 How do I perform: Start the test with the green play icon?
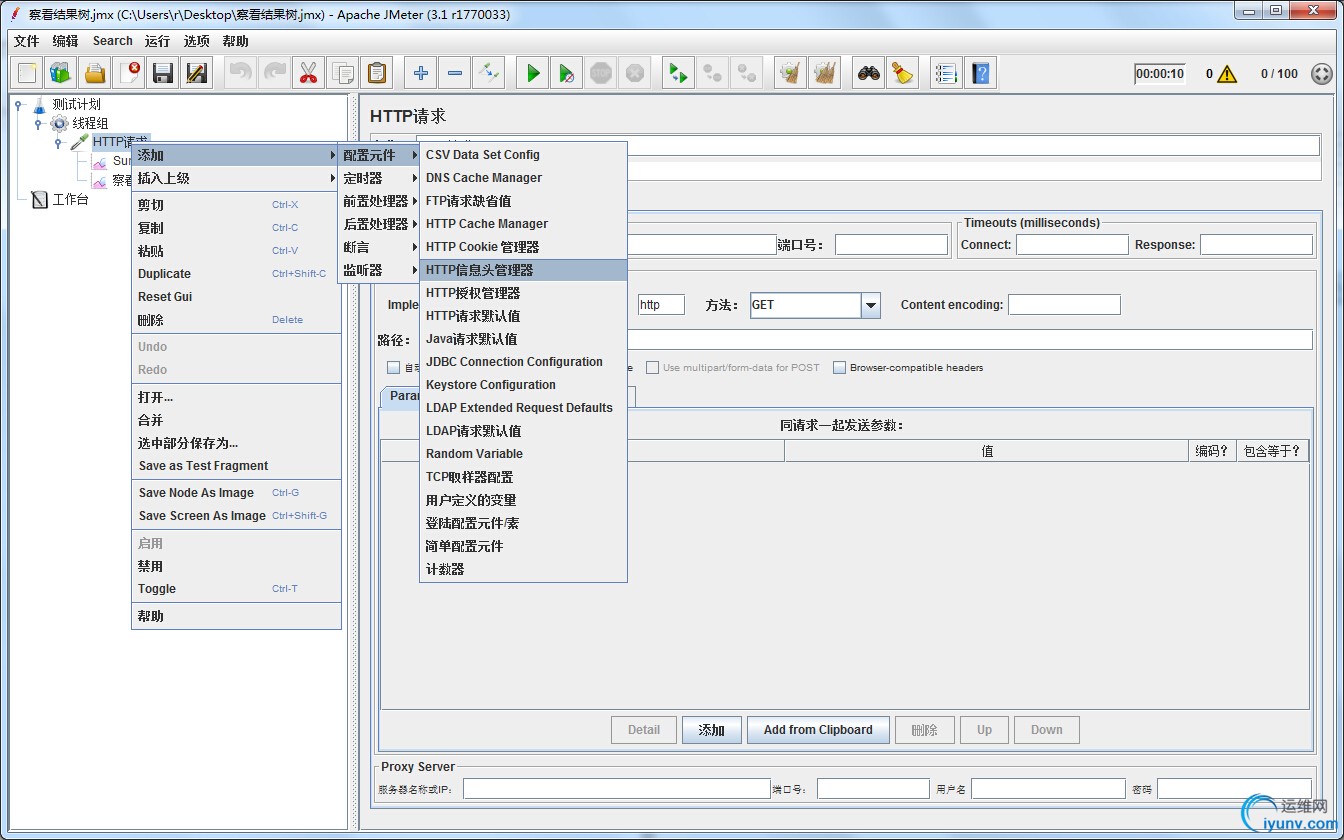pos(533,73)
